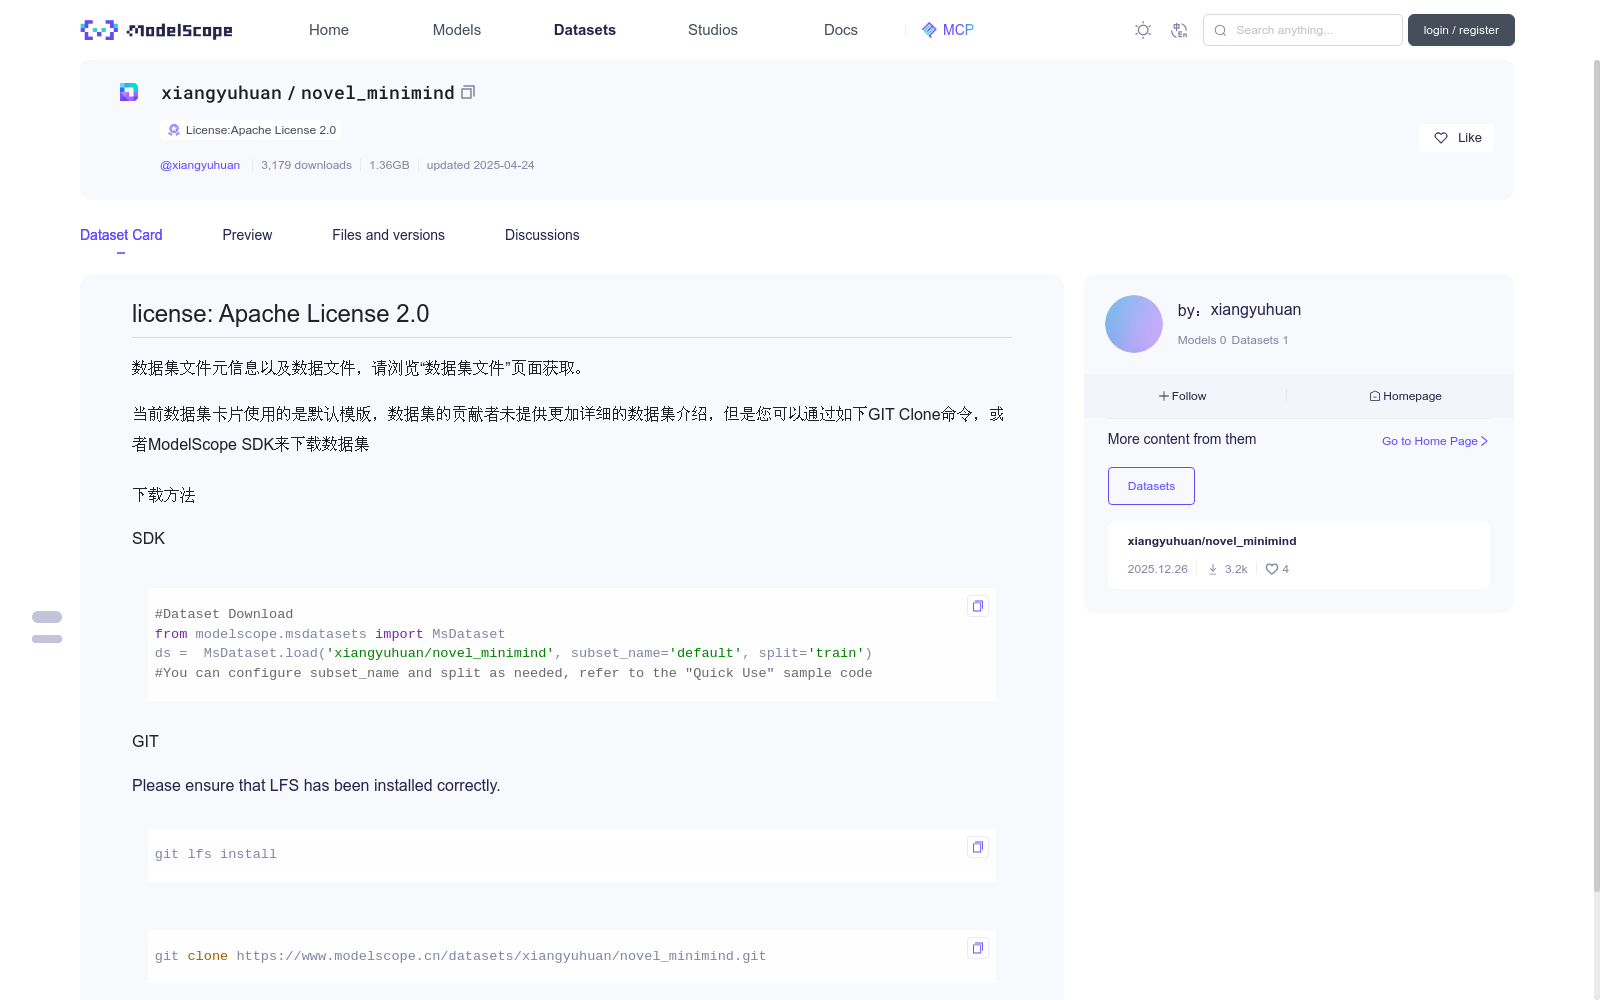Screen dimensions: 1600x1000
Task: Follow the user xiangyuhuan
Action: coord(1182,396)
